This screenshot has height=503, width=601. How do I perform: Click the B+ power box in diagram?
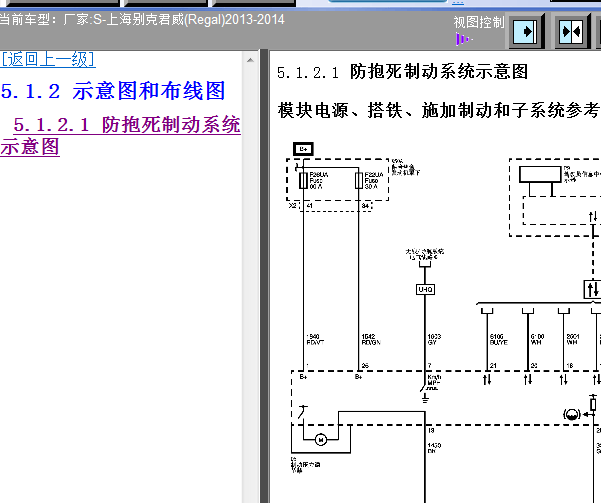tap(303, 149)
